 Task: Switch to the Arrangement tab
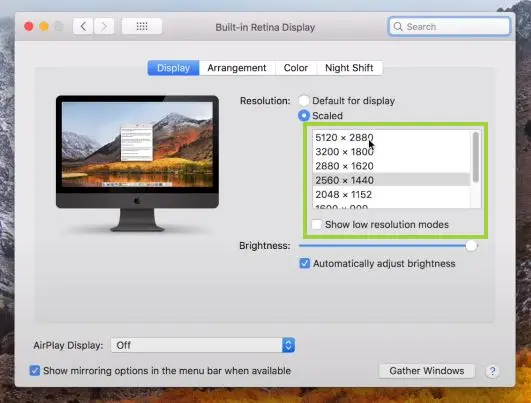point(237,68)
